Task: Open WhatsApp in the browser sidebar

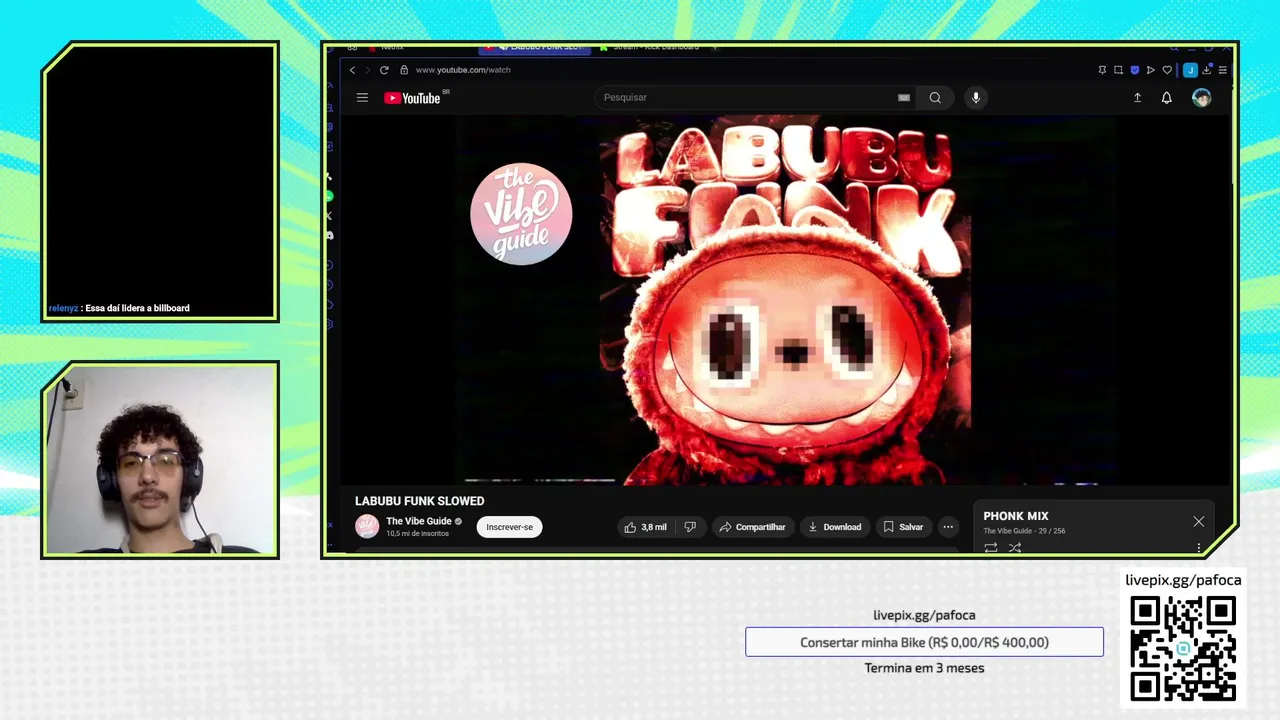Action: 329,196
